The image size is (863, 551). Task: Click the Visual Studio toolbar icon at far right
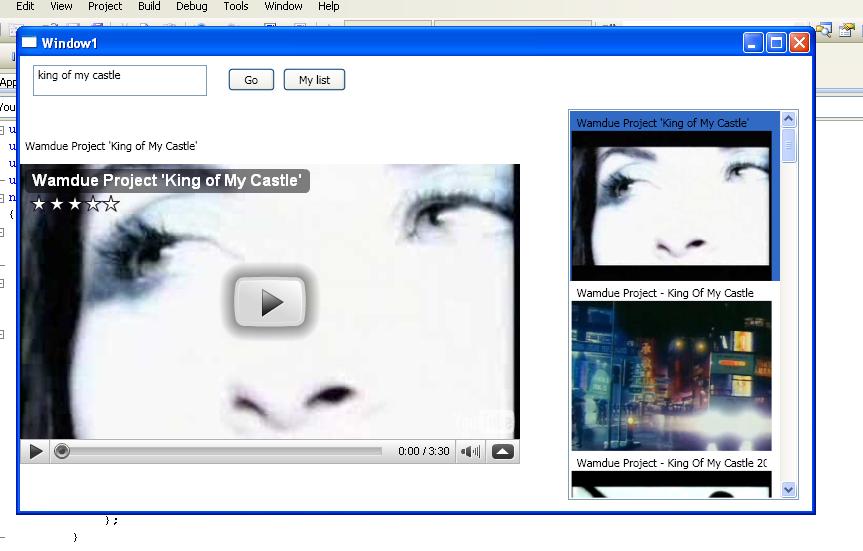tap(847, 30)
